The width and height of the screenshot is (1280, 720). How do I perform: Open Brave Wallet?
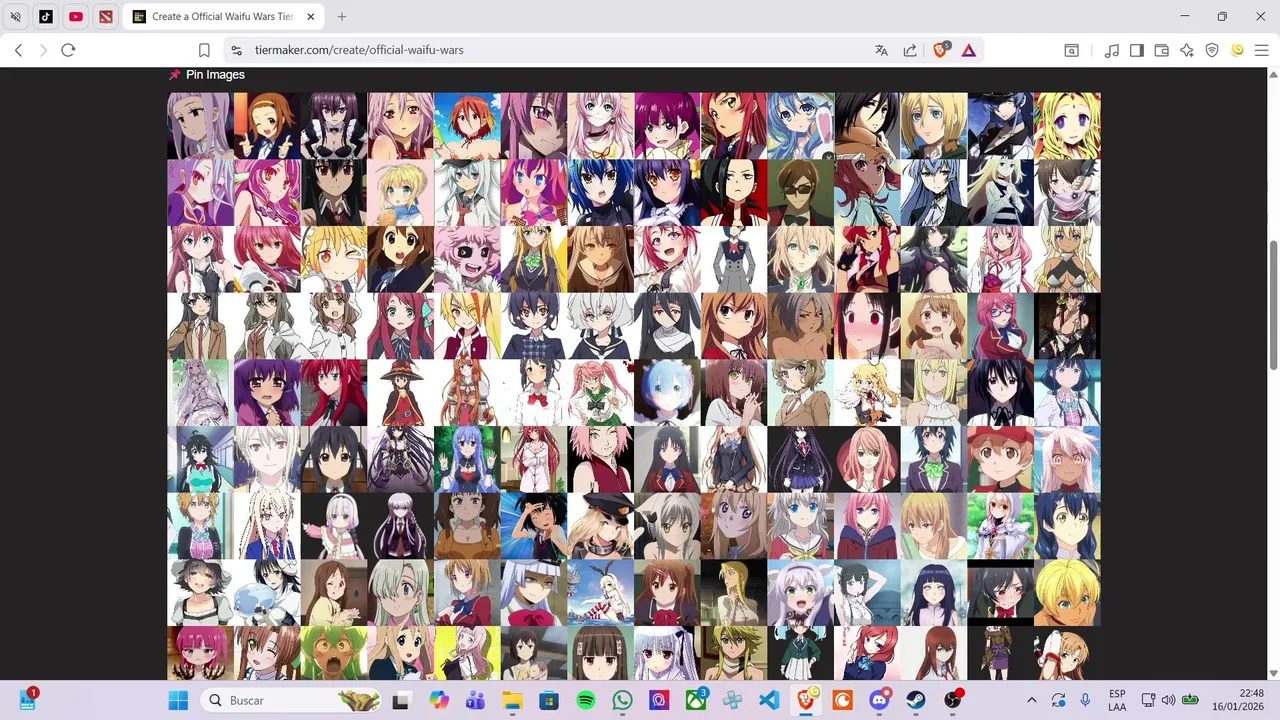coord(1162,50)
